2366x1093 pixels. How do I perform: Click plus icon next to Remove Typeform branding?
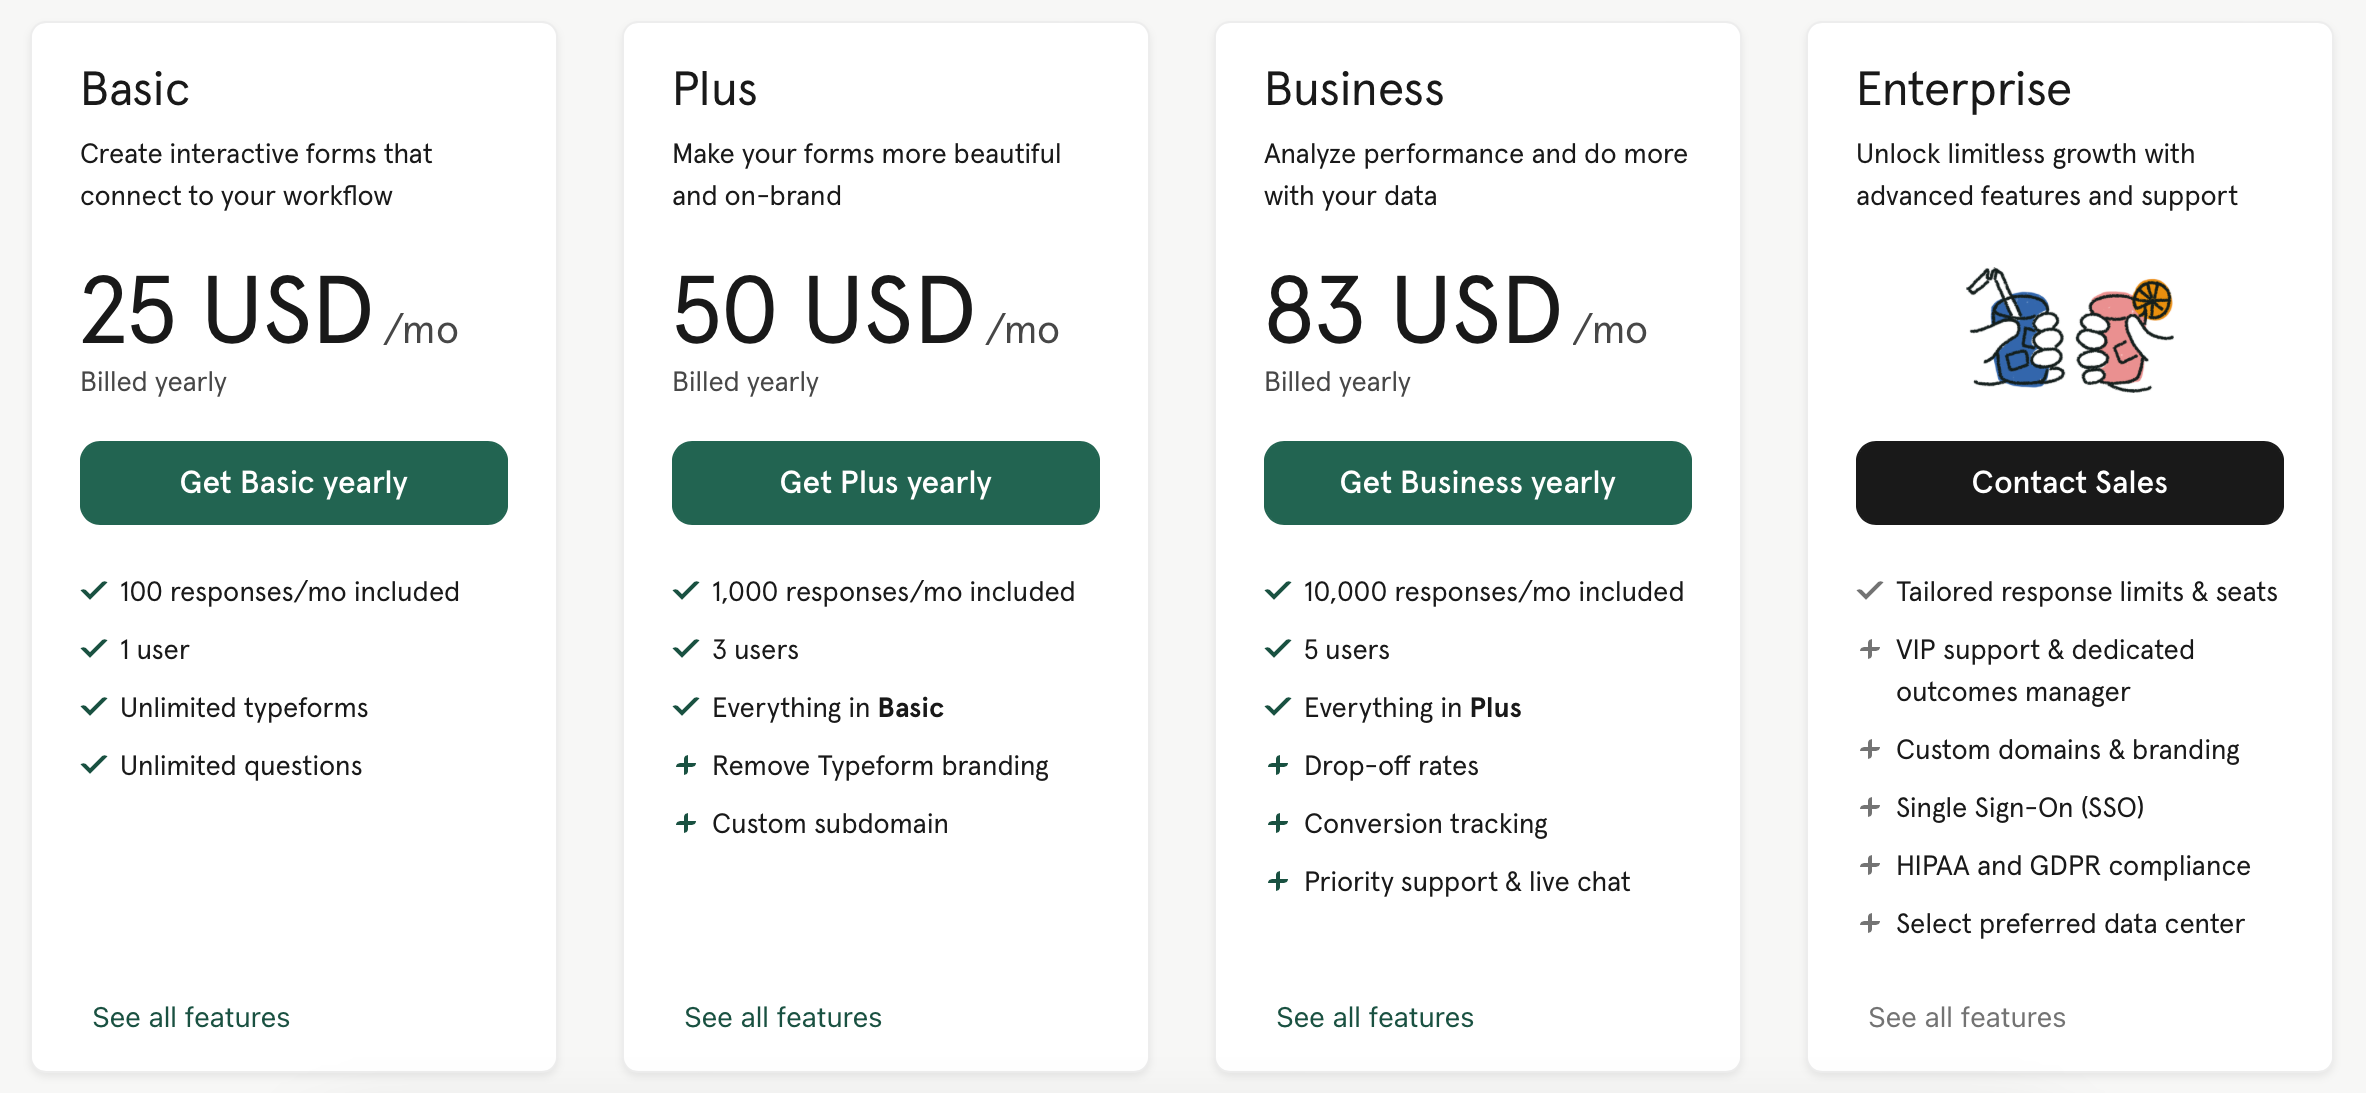[685, 765]
